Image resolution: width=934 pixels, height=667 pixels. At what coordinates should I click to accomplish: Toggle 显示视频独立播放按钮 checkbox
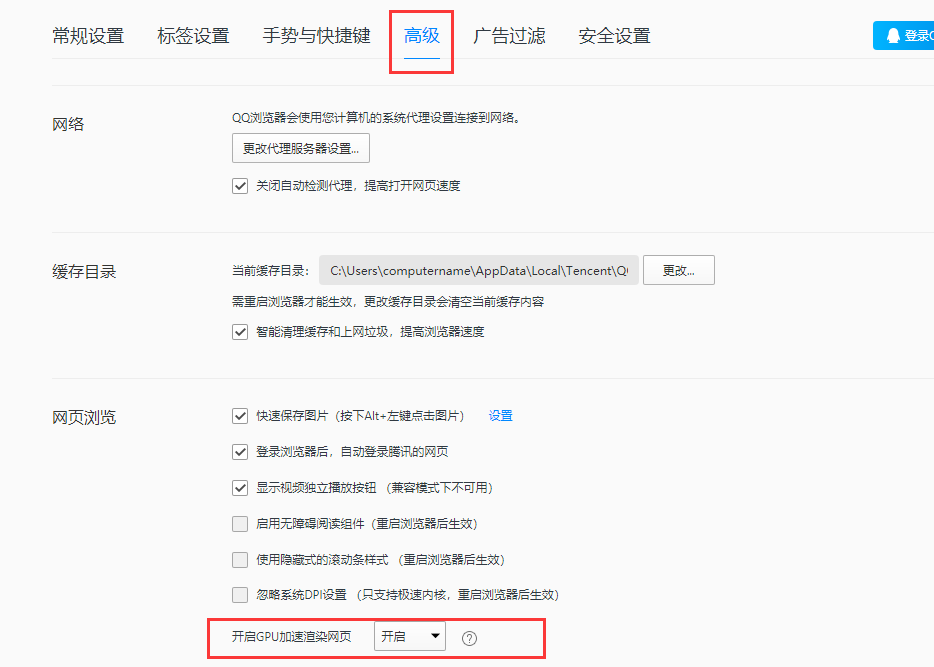pyautogui.click(x=240, y=488)
